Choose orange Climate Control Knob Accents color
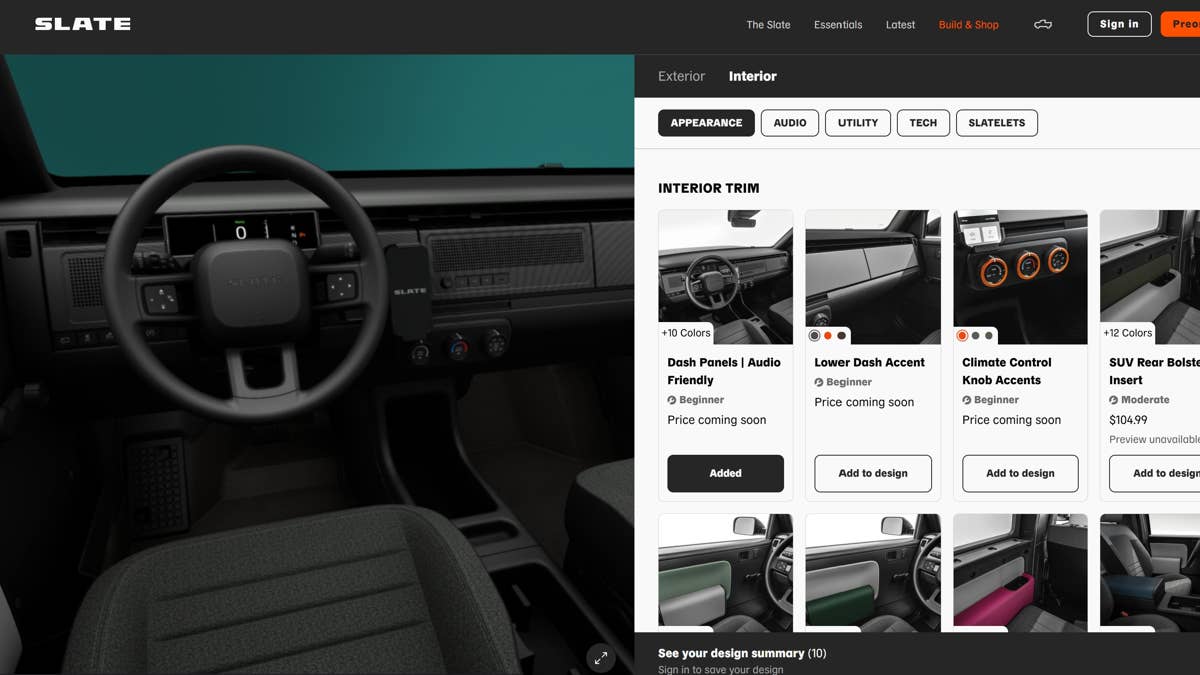Viewport: 1200px width, 675px height. [962, 336]
